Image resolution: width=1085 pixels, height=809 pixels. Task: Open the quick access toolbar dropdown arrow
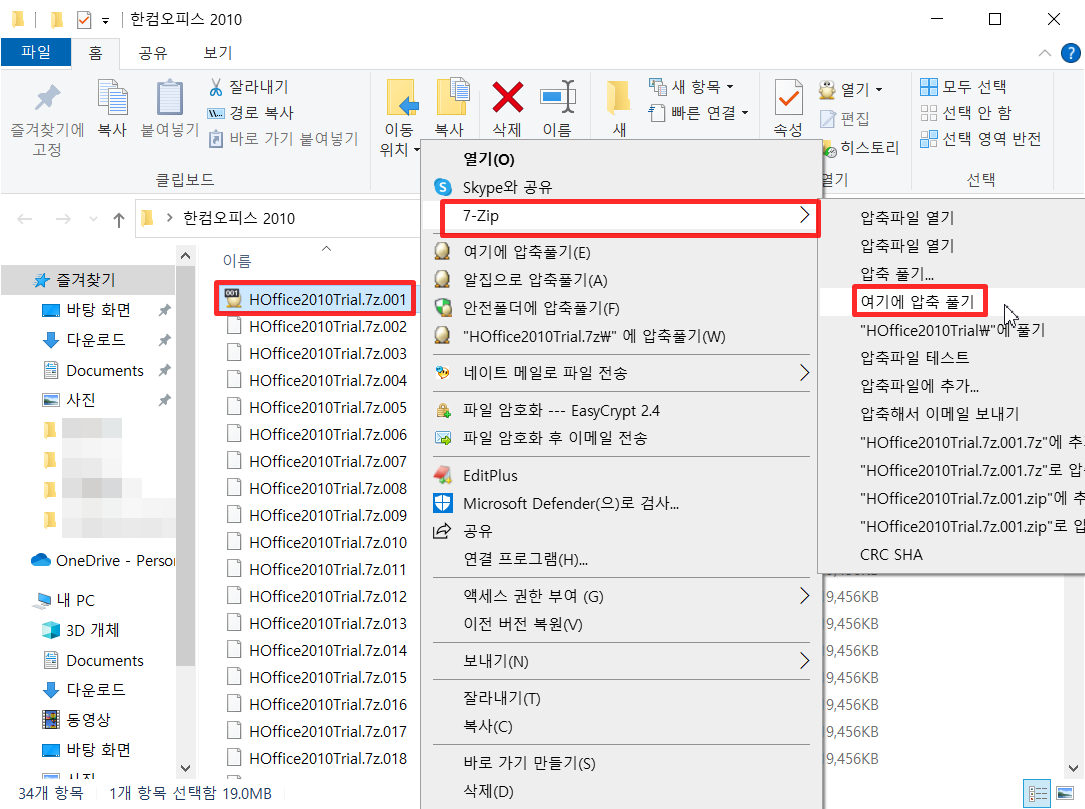coord(105,21)
